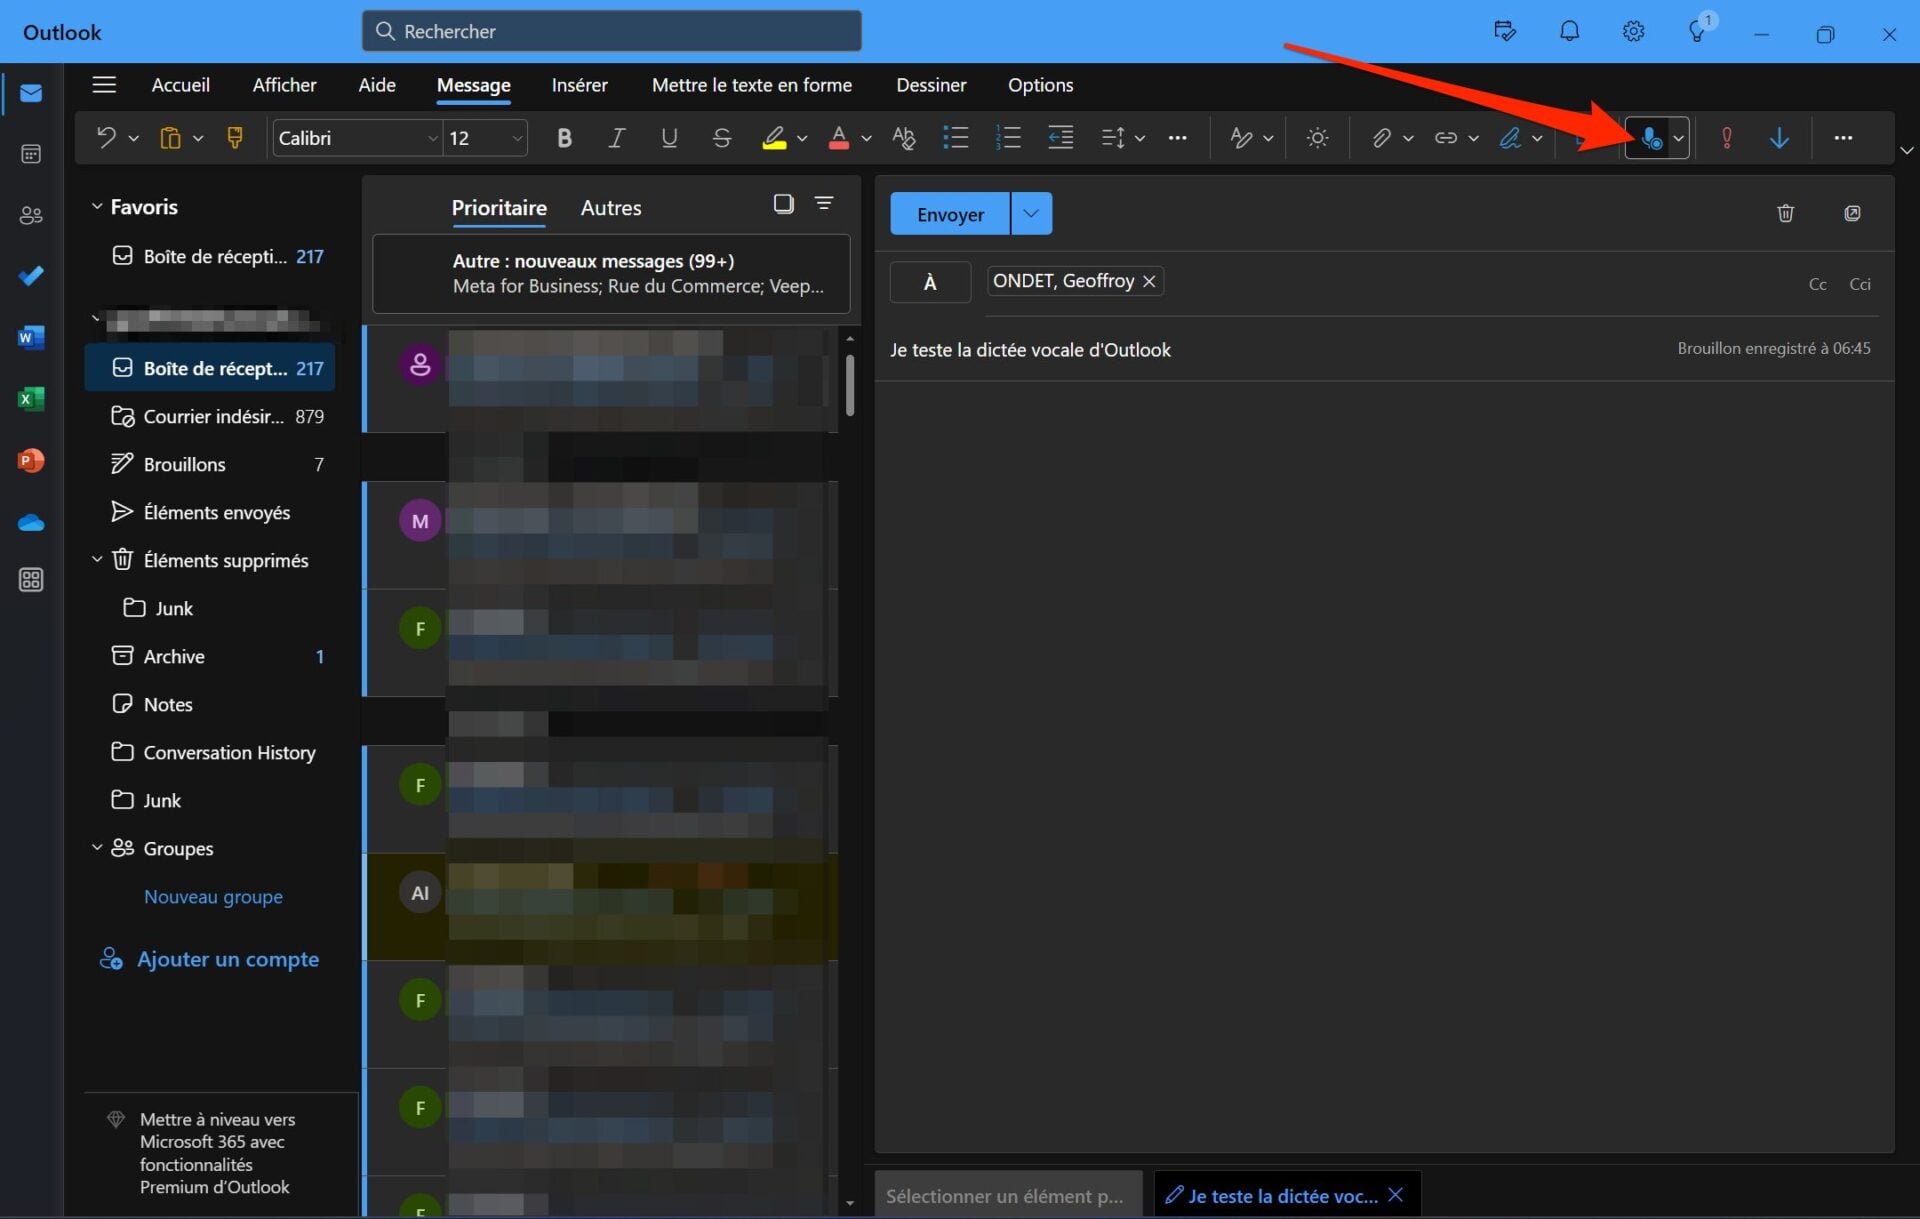Screen dimensions: 1920x1219
Task: Toggle the bulleted list
Action: pos(956,138)
